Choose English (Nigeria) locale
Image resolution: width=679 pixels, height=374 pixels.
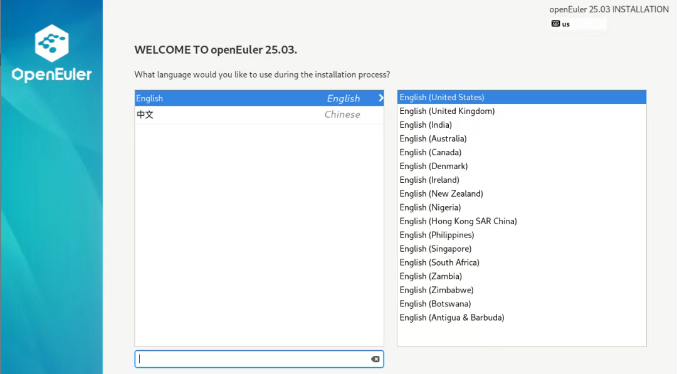tap(521, 208)
